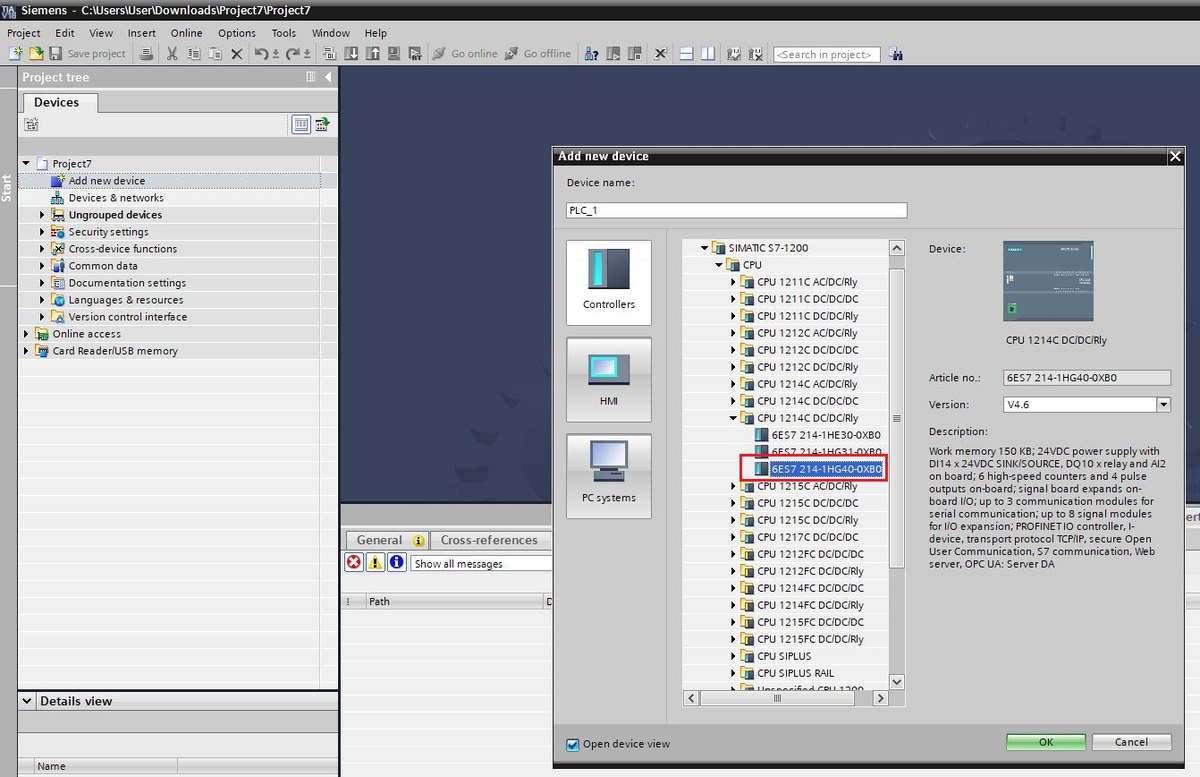This screenshot has width=1200, height=777.
Task: Open the Version V4.6 dropdown
Action: click(x=1163, y=405)
